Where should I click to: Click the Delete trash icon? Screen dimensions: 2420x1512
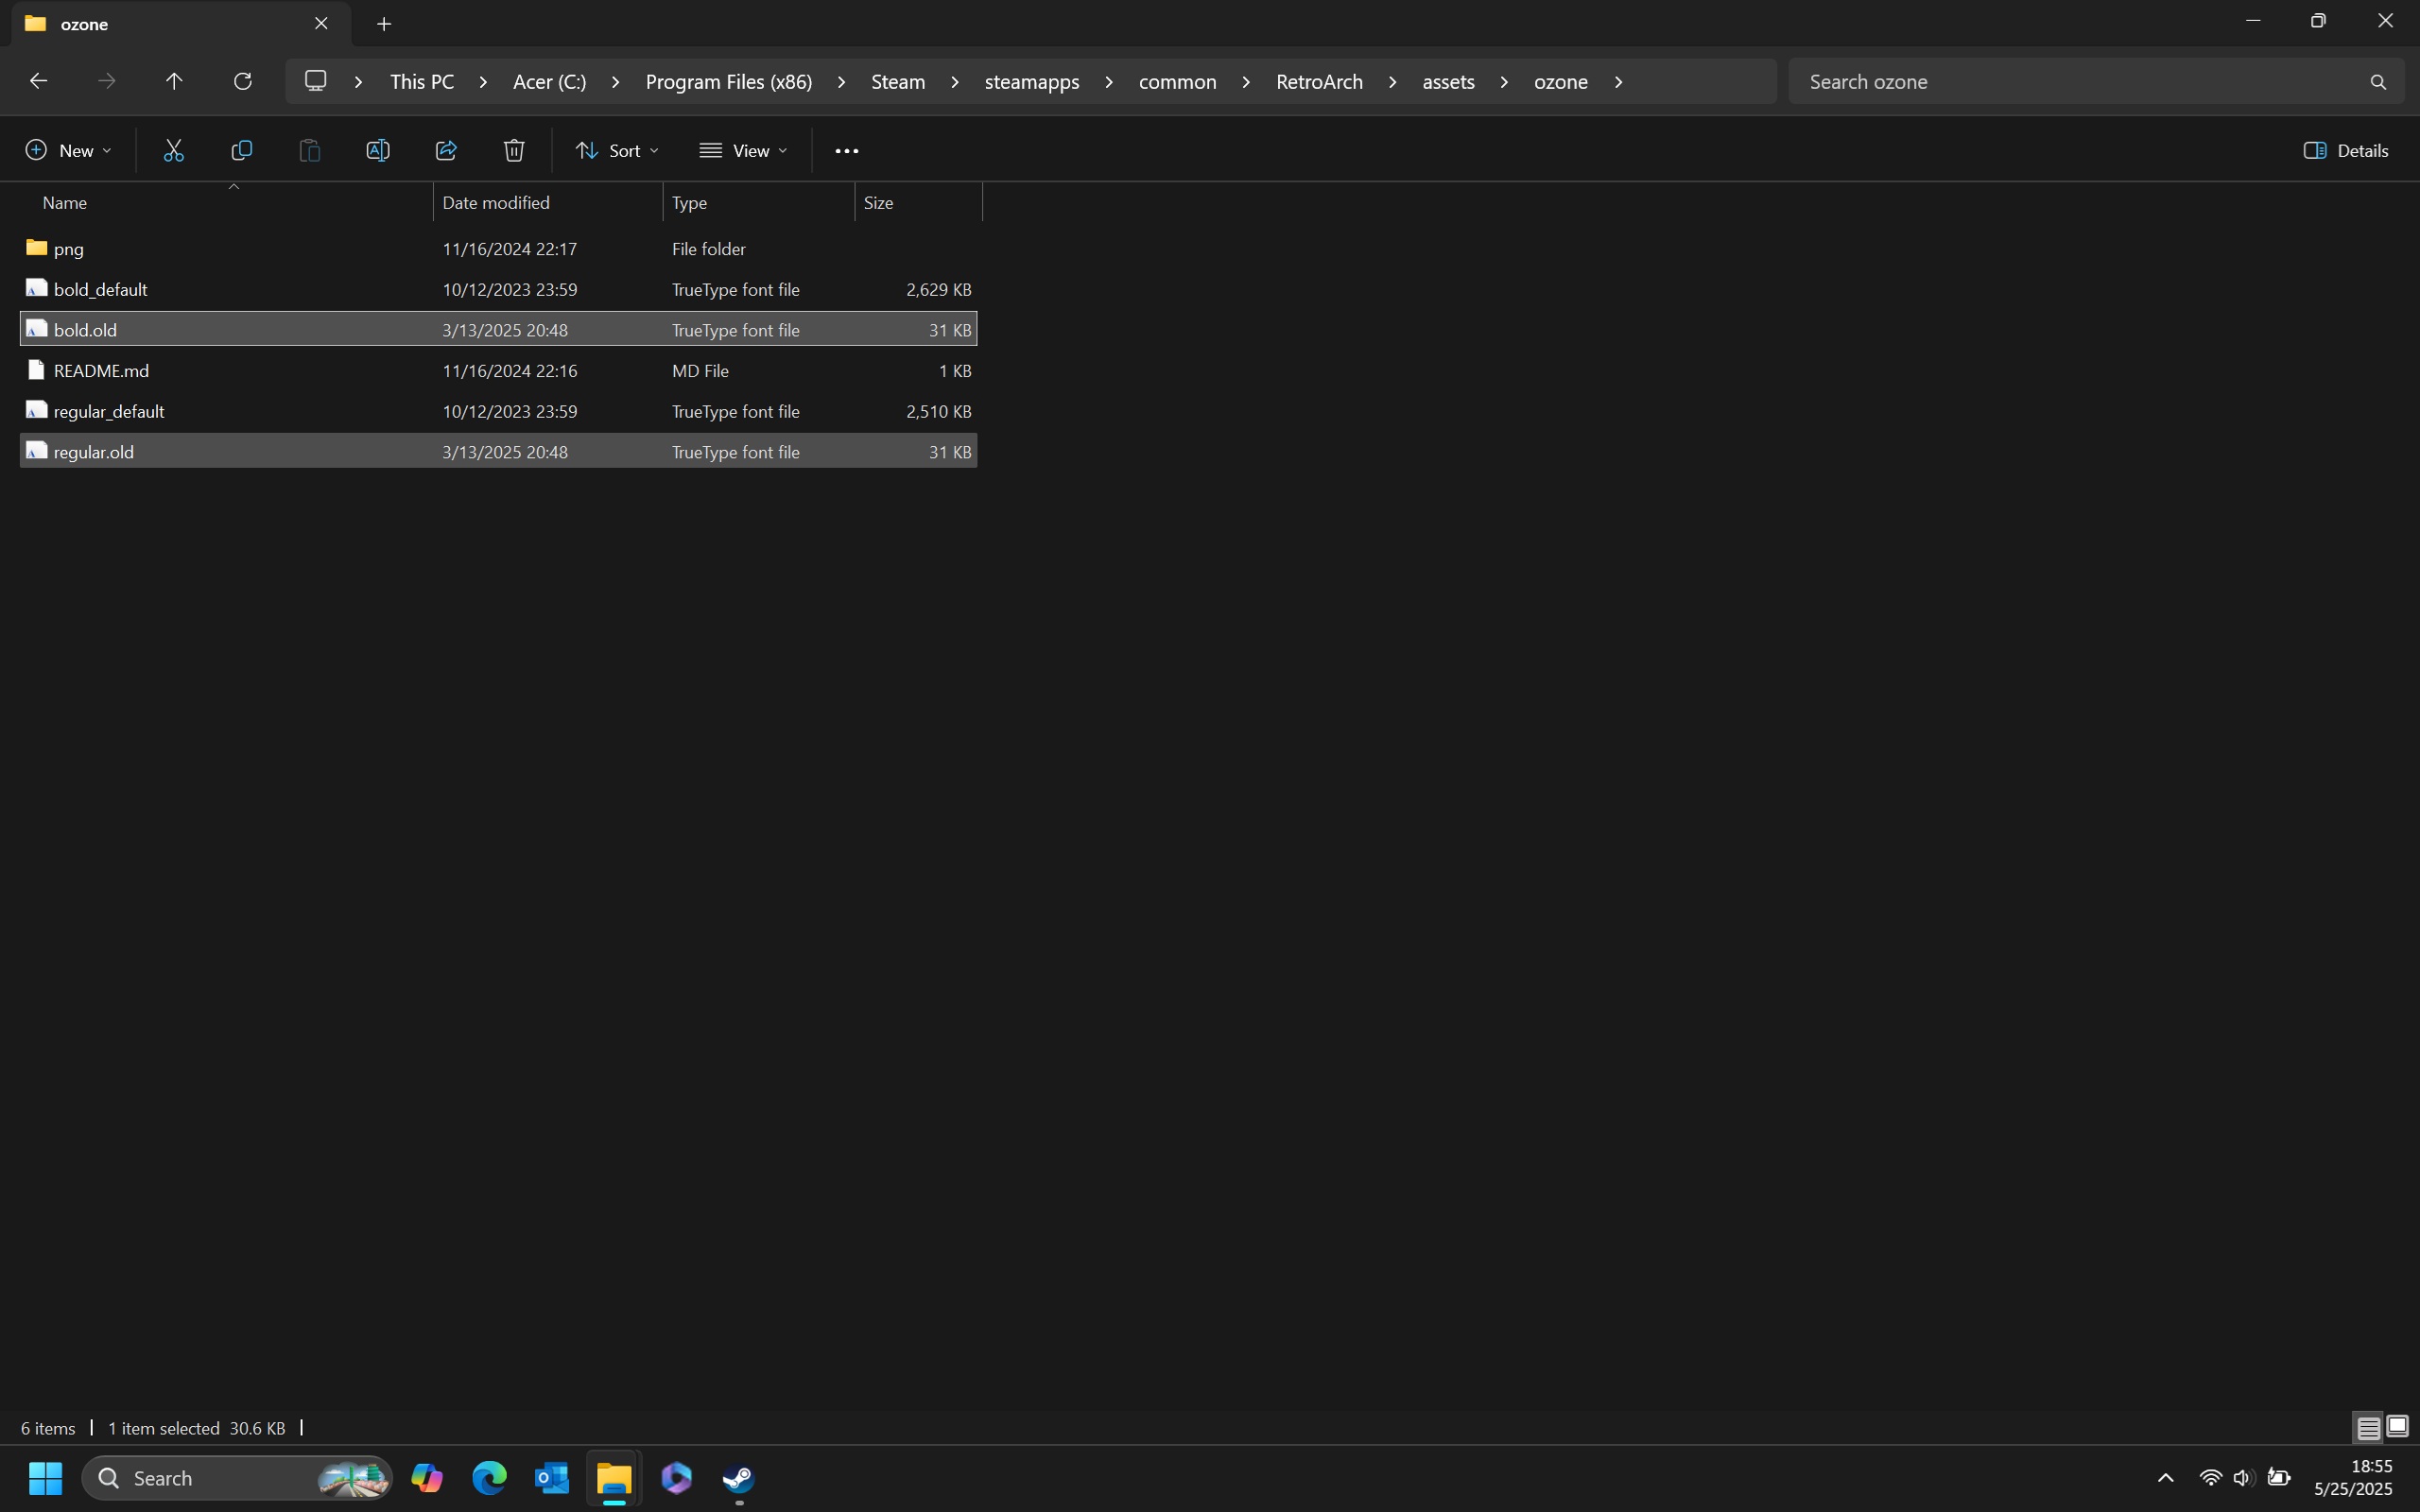pos(514,150)
